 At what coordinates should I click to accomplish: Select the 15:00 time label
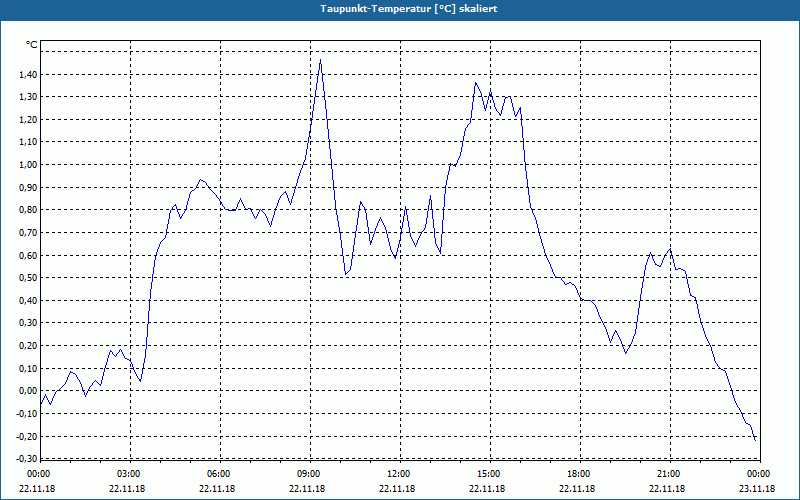coord(489,474)
